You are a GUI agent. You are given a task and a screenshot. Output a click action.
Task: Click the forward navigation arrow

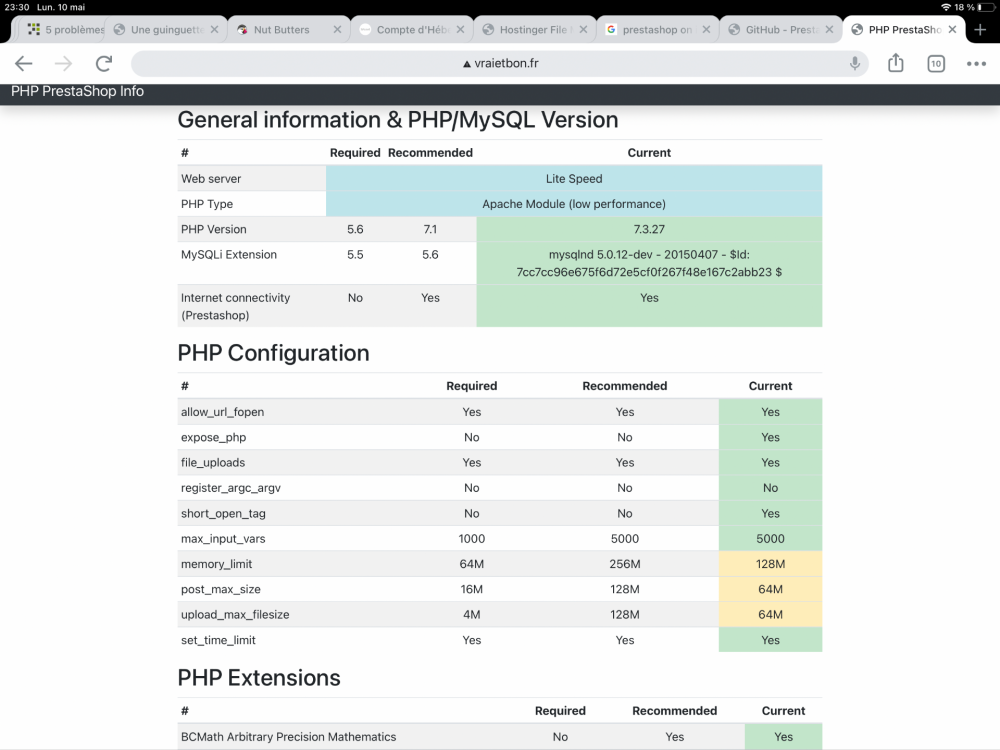pos(64,64)
